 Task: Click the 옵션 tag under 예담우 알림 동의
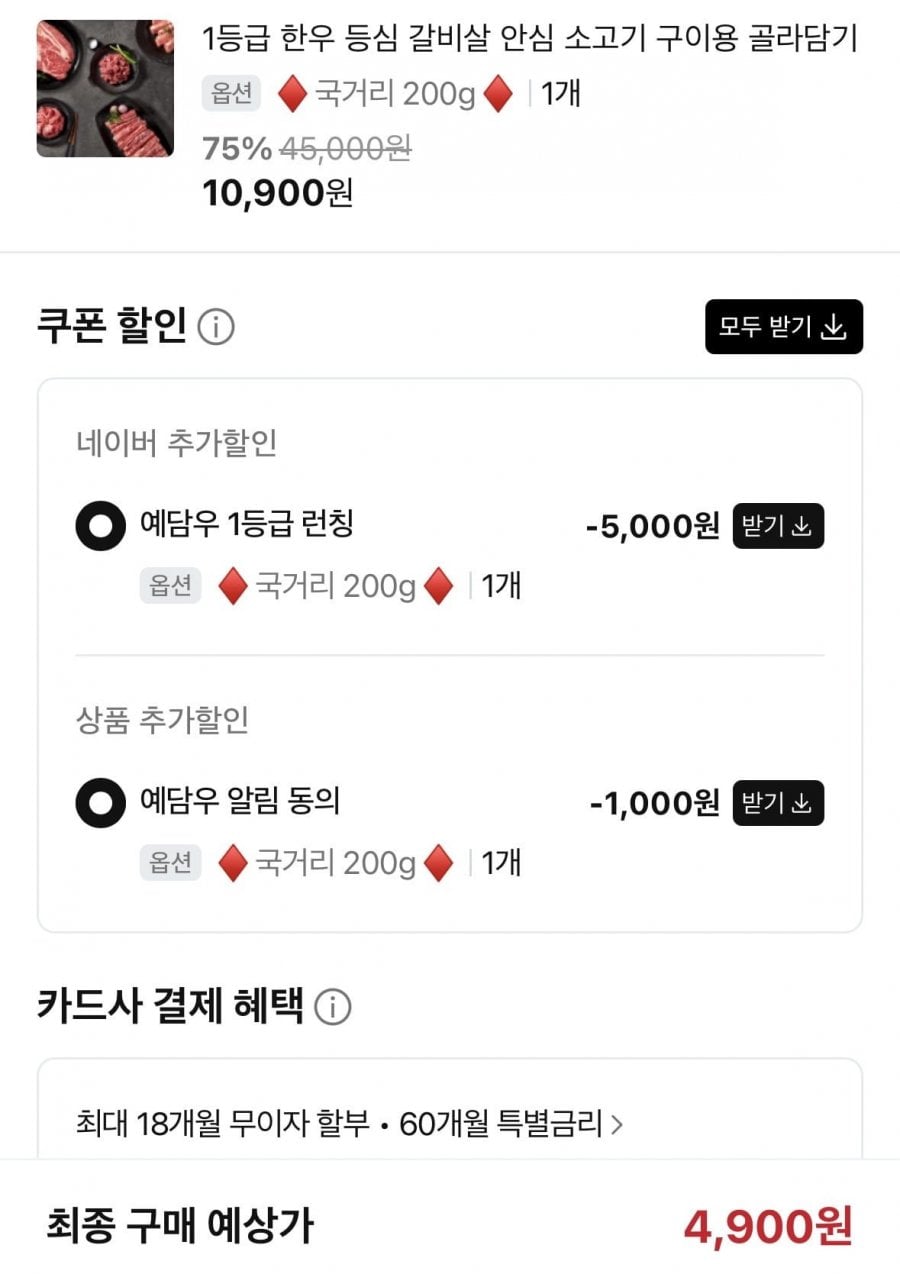[x=170, y=863]
